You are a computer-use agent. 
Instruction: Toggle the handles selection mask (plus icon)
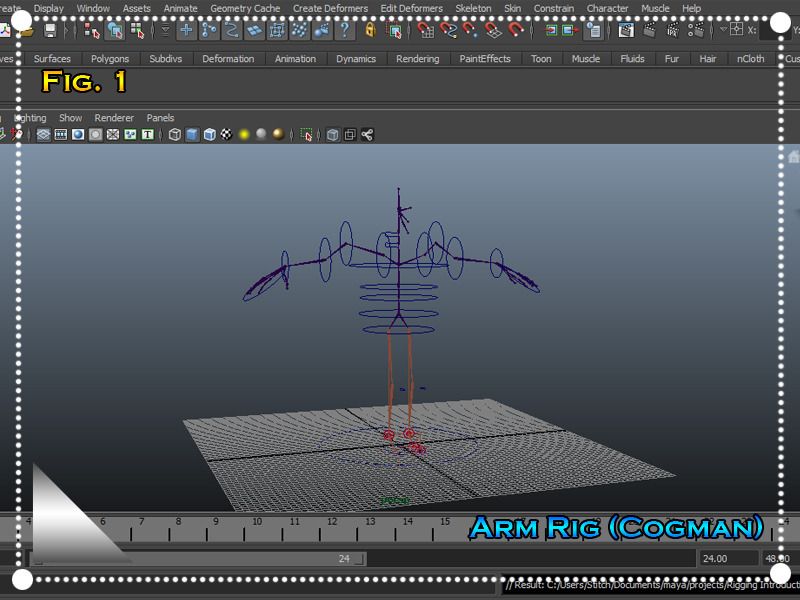186,31
